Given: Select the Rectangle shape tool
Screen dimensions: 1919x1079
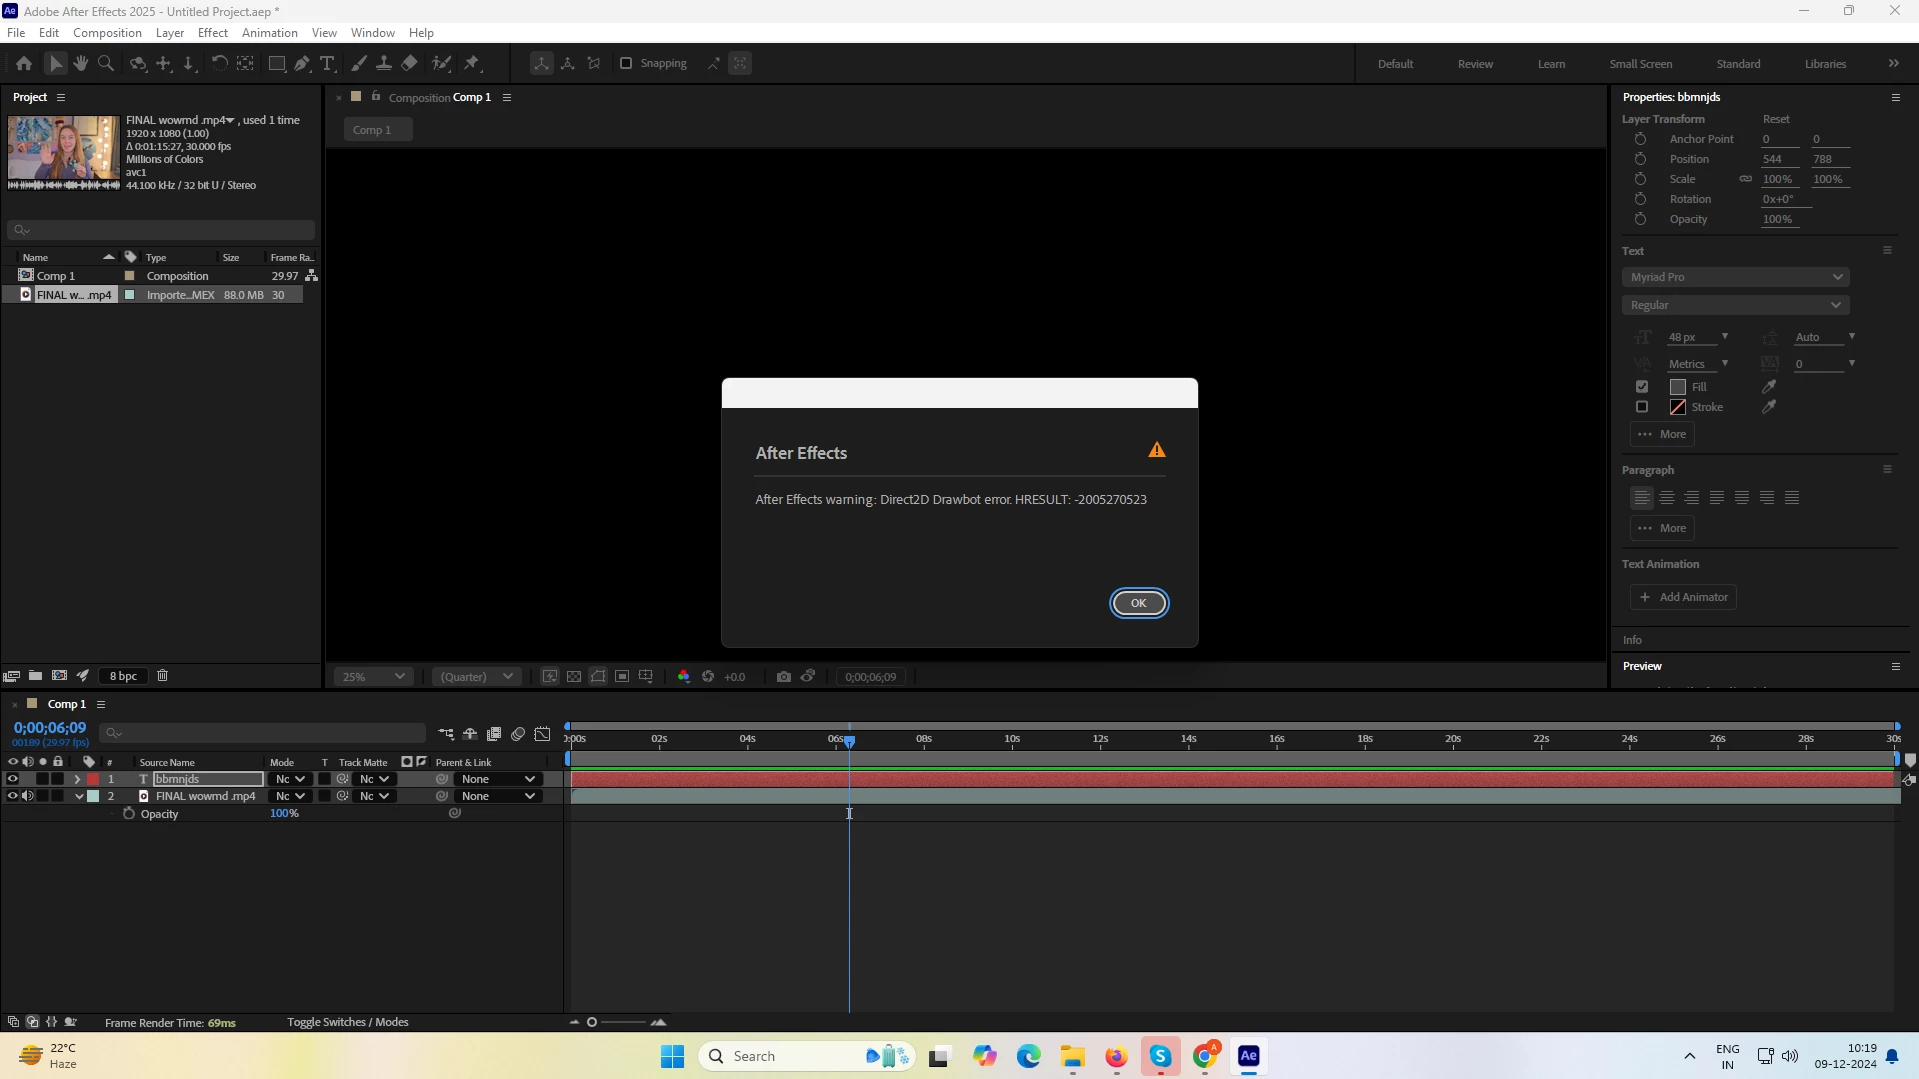Looking at the screenshot, I should [277, 63].
